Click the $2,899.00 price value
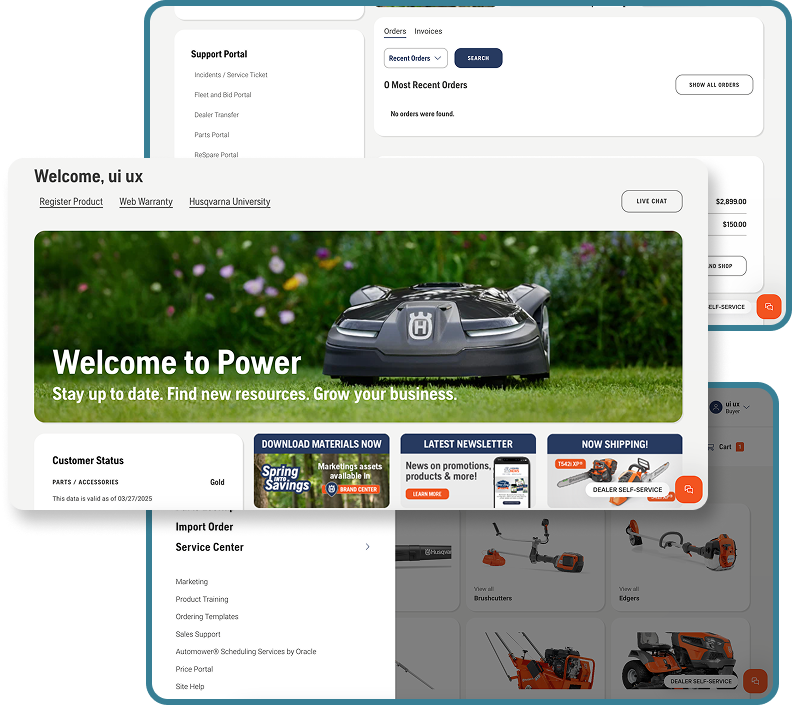Screen dimensions: 792x705 (731, 202)
